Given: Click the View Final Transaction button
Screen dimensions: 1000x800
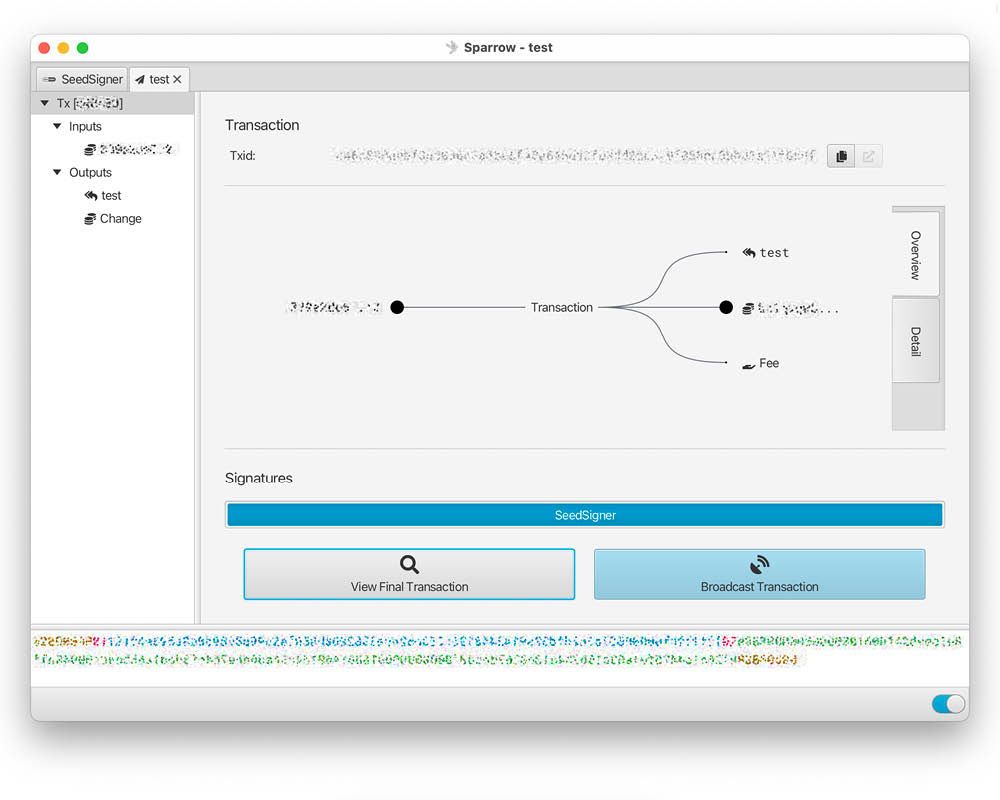Looking at the screenshot, I should (x=409, y=574).
